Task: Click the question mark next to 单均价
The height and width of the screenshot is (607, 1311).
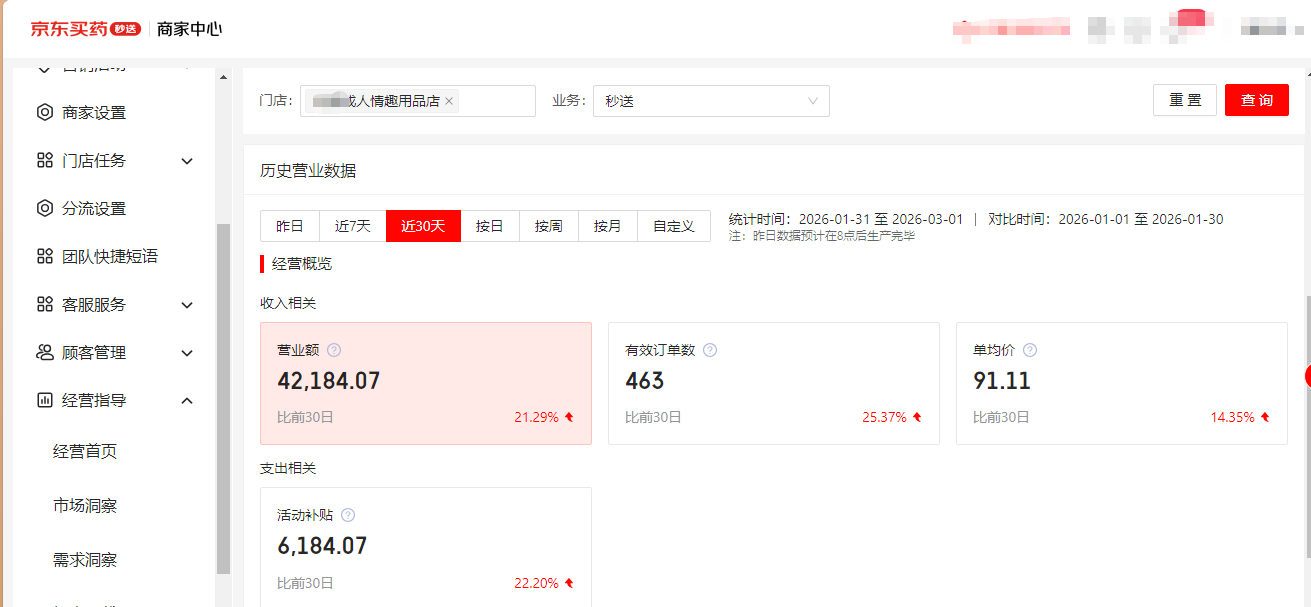Action: pyautogui.click(x=1030, y=350)
